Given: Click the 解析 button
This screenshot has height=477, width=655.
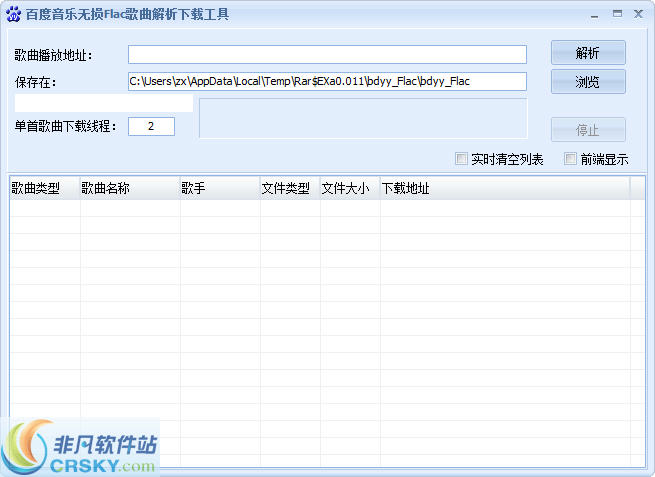Looking at the screenshot, I should [x=588, y=53].
